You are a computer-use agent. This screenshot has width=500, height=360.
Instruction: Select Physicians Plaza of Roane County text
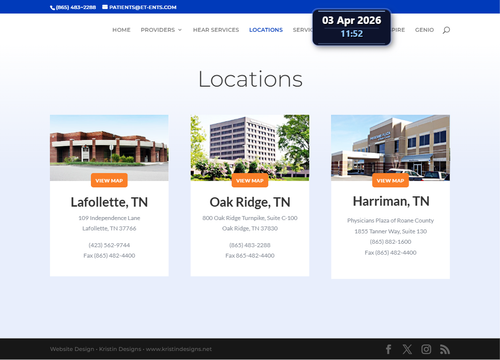click(x=390, y=221)
